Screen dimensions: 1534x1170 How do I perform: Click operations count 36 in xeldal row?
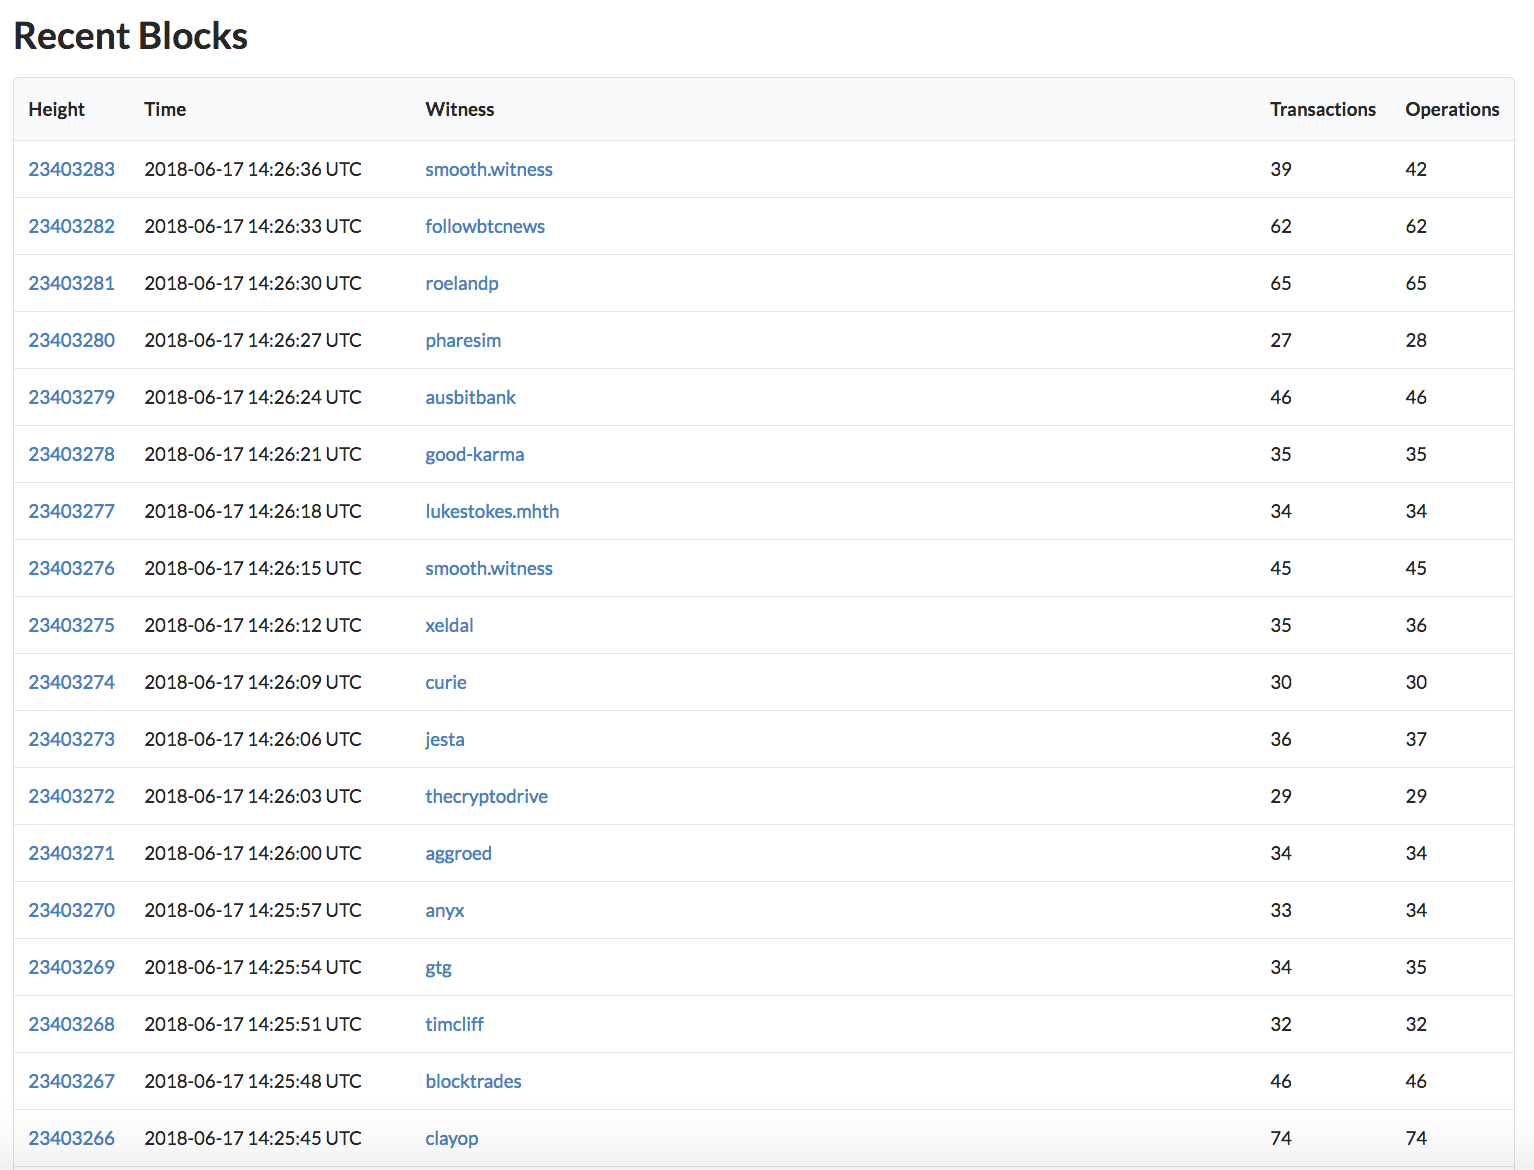coord(1416,625)
